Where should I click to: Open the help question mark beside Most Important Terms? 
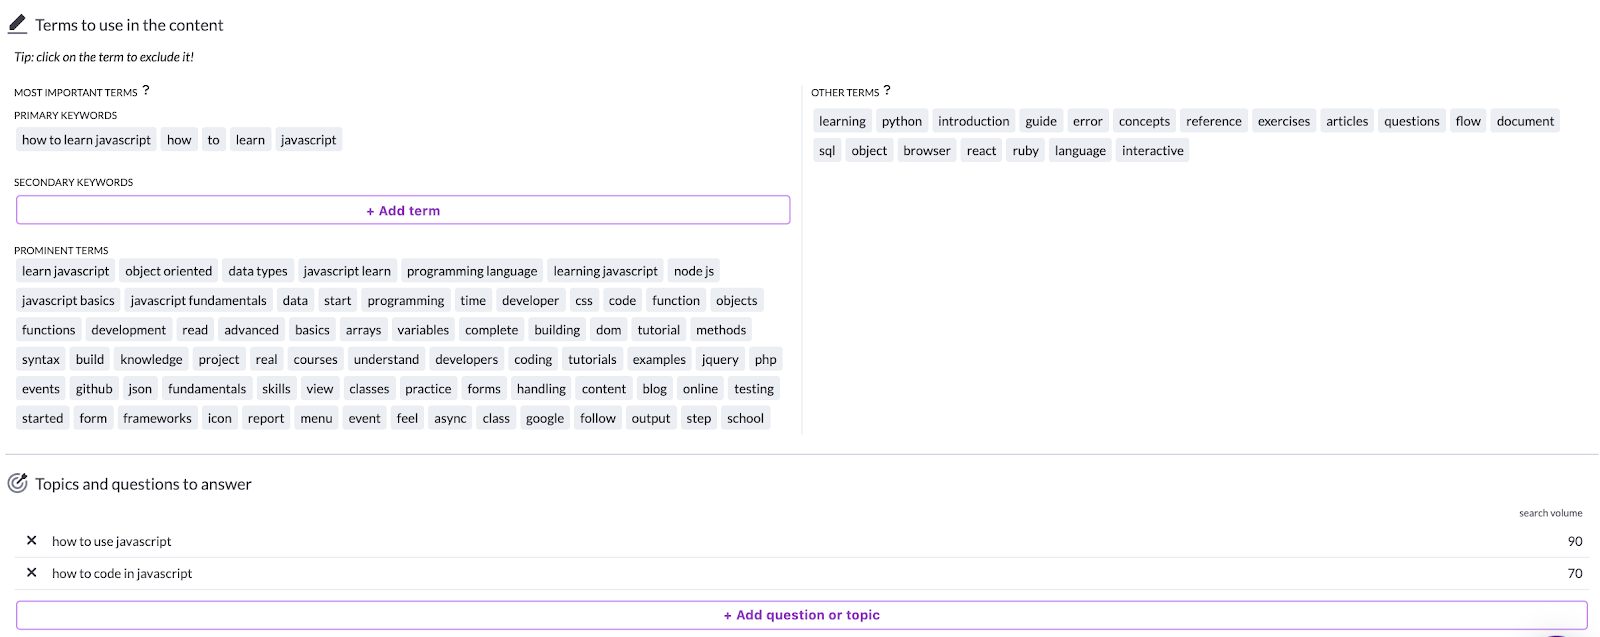point(146,90)
